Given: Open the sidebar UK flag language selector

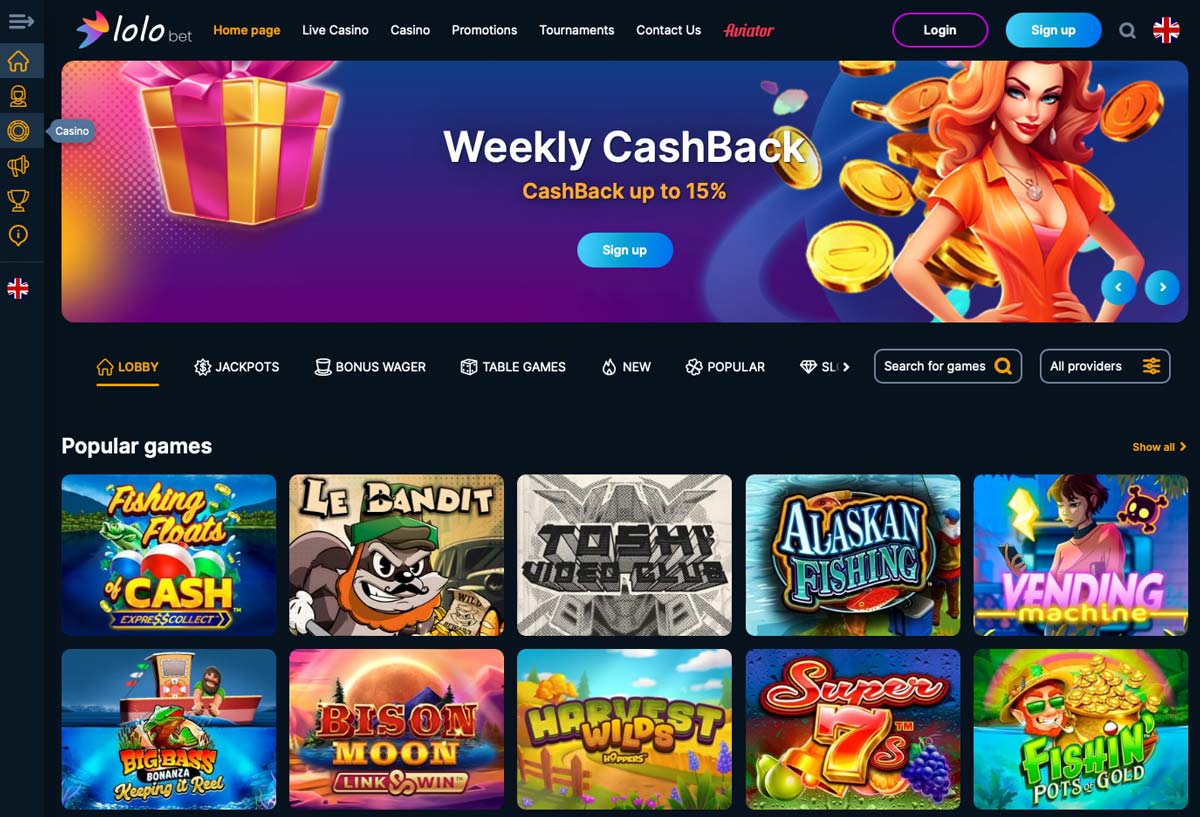Looking at the screenshot, I should coord(18,289).
